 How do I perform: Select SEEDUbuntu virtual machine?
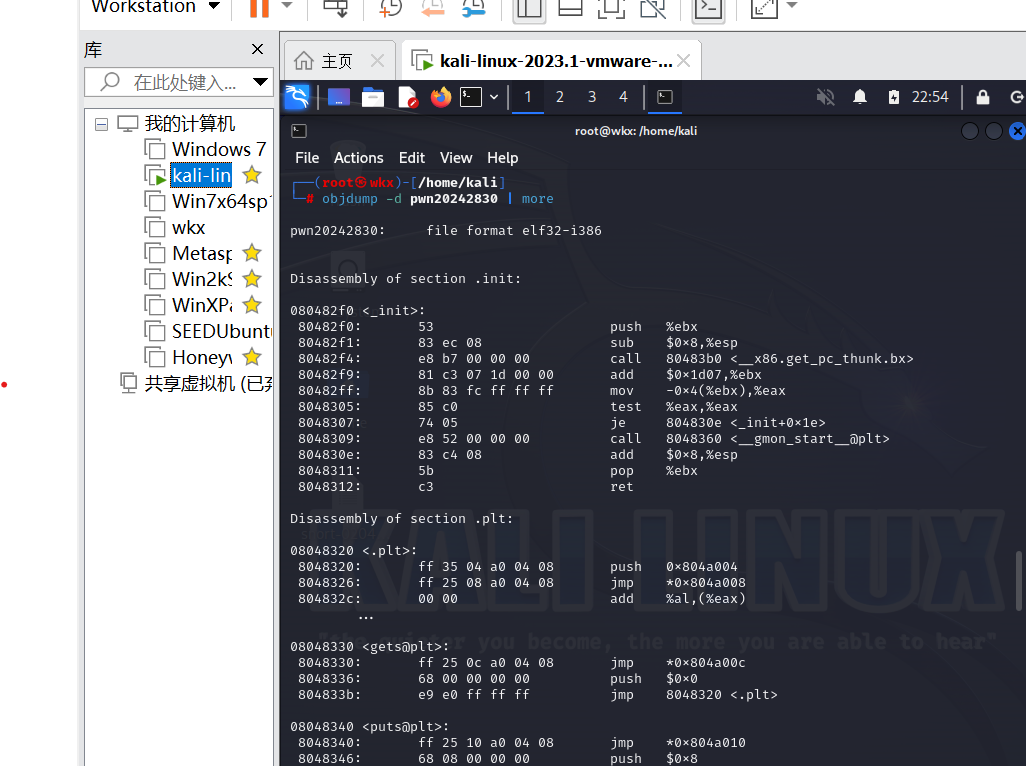coord(221,331)
